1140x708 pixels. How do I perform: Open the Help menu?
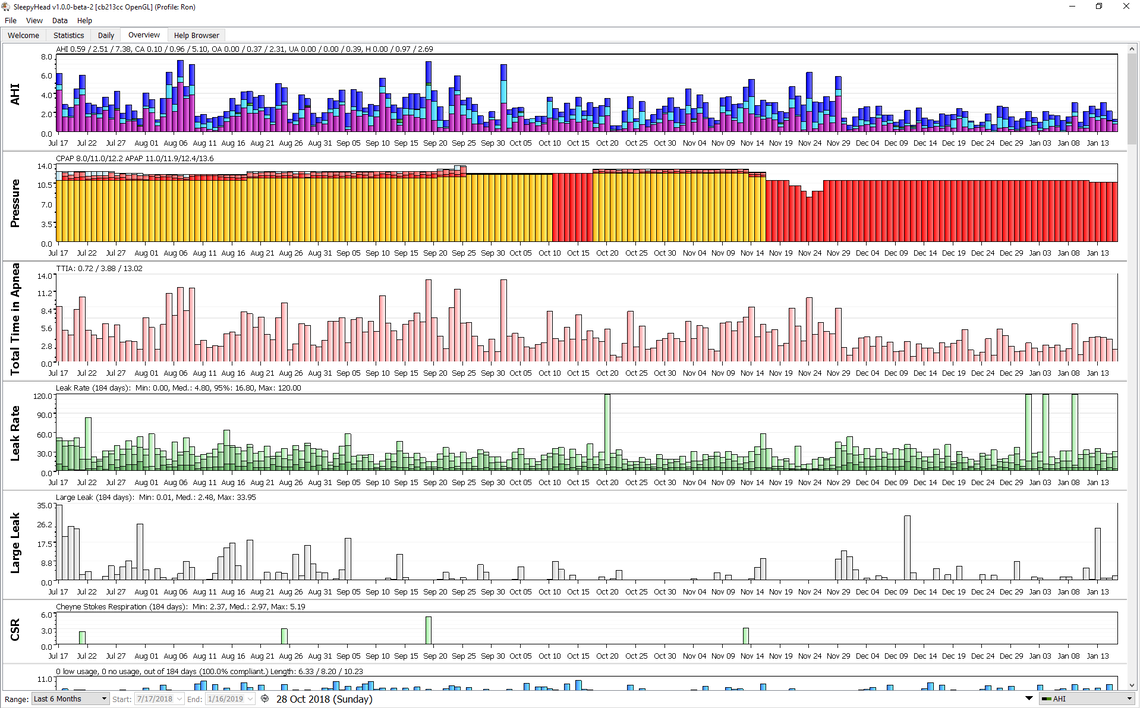point(85,20)
